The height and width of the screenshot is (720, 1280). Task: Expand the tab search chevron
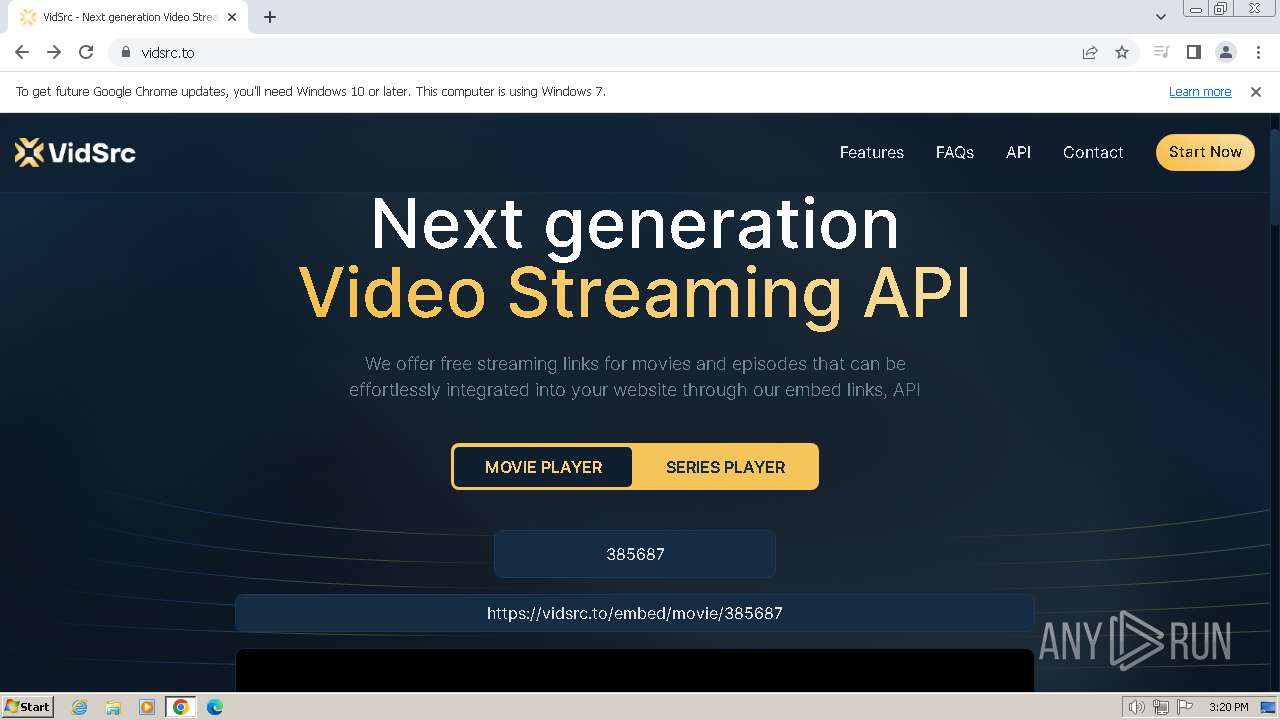click(x=1160, y=17)
